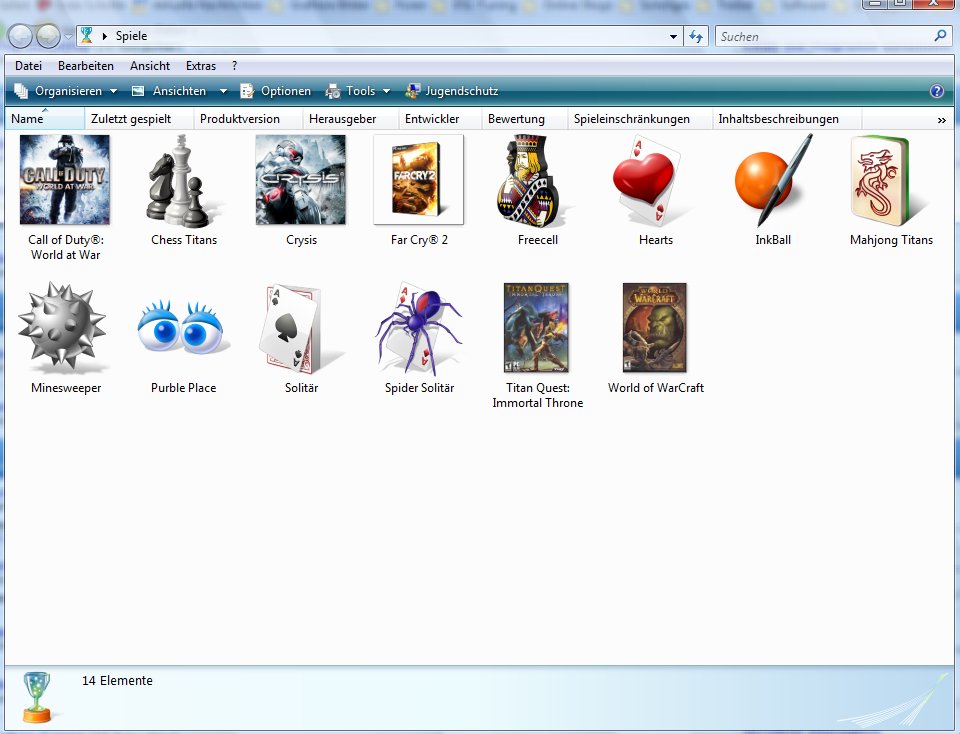This screenshot has width=960, height=734.
Task: Click the Forward navigation arrow button
Action: tap(48, 36)
